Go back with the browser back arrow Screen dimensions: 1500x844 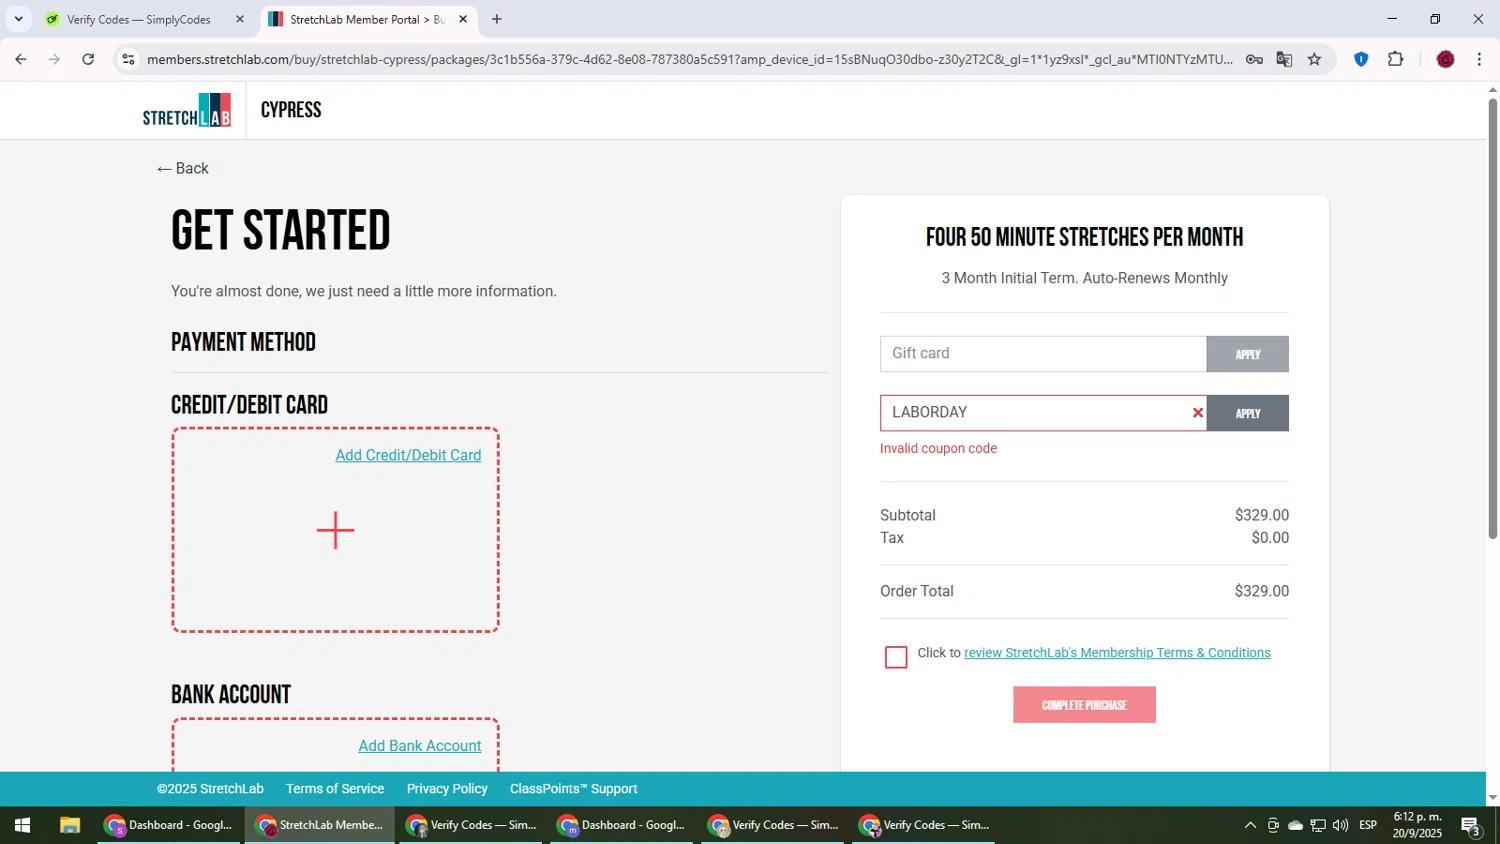(x=20, y=59)
